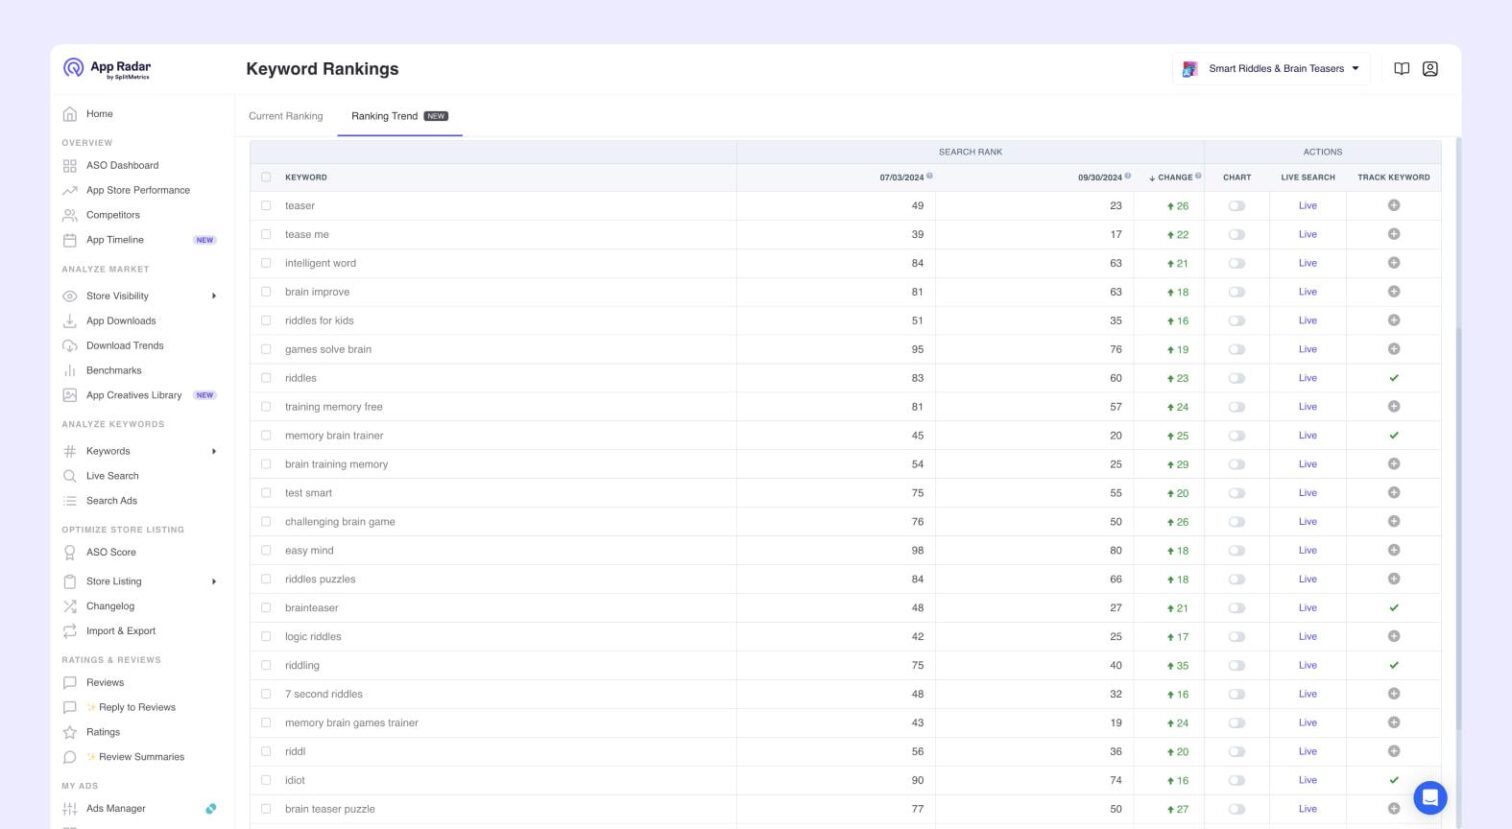The width and height of the screenshot is (1512, 829).
Task: Open the documentation book icon
Action: click(1402, 69)
